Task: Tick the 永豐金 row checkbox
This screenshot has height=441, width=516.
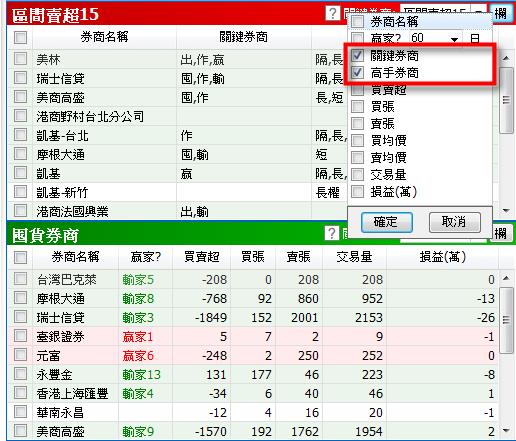Action: click(x=21, y=374)
